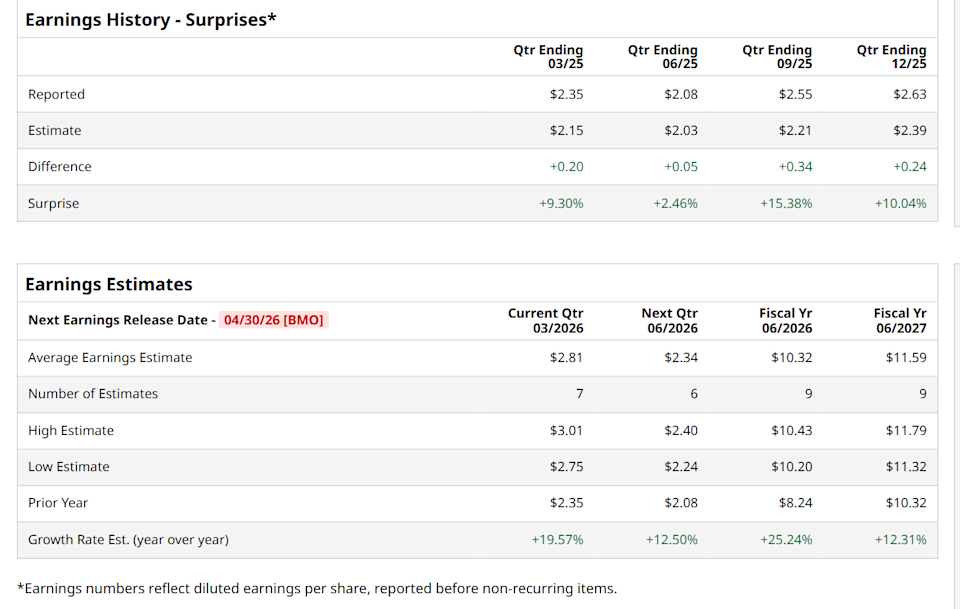
Task: Click the "Earnings History - Surprises*" heading
Action: 150,19
